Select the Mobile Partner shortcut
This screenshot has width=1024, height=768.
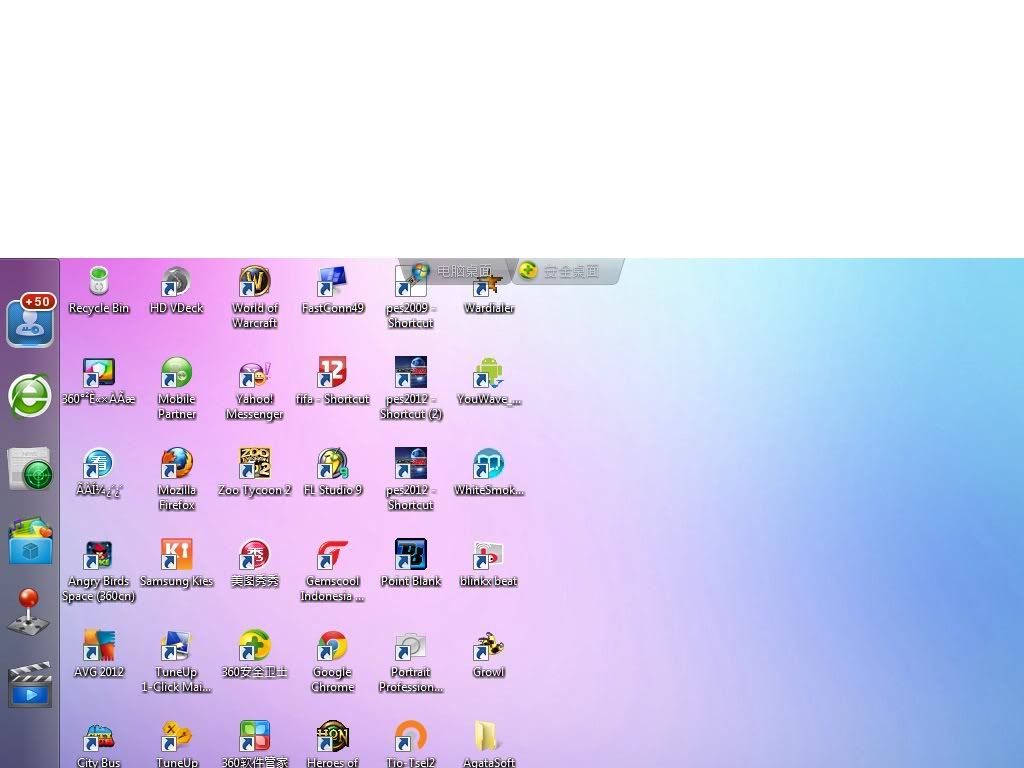[176, 373]
